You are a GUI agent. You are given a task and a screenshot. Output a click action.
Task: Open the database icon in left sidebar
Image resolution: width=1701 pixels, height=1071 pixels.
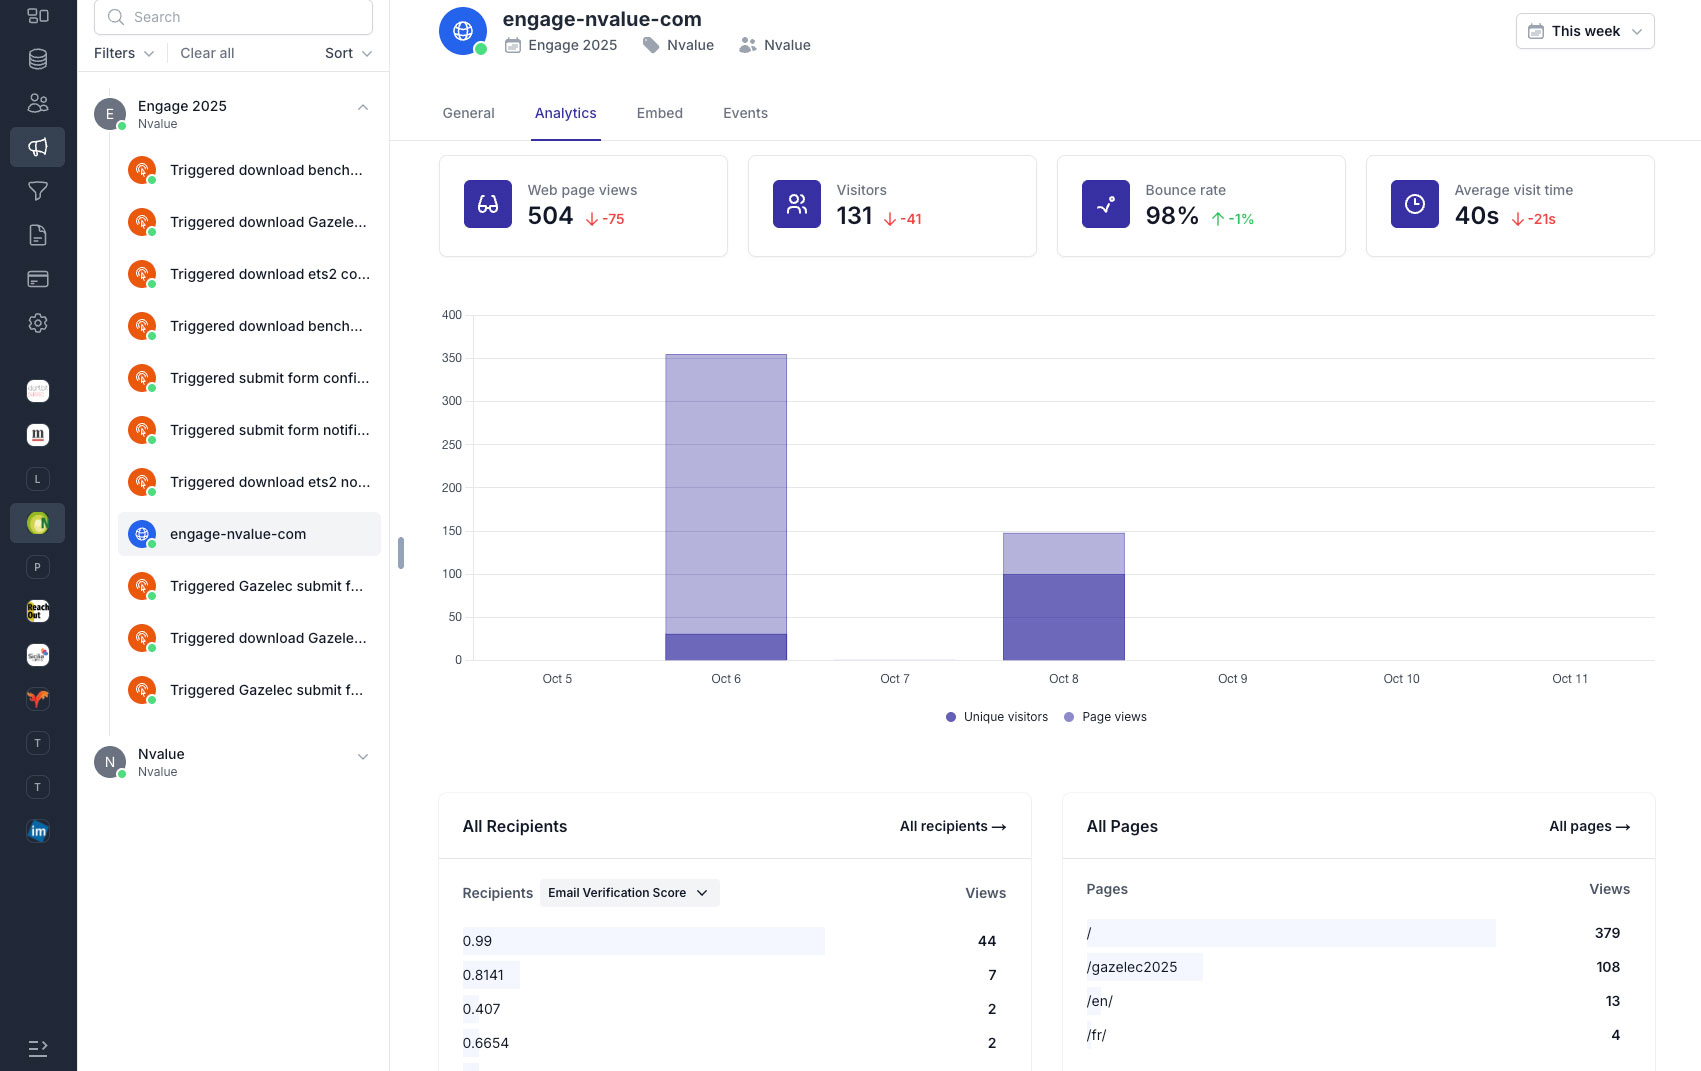pos(38,60)
